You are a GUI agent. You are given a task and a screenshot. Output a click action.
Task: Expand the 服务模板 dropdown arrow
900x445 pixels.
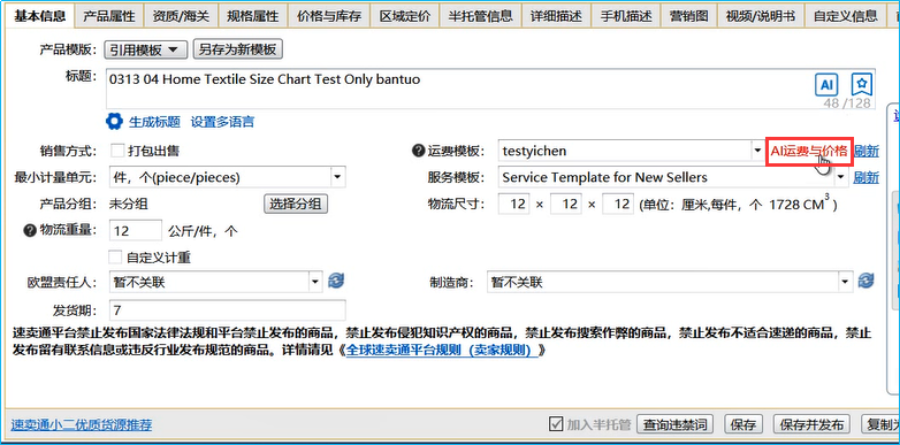tap(841, 177)
